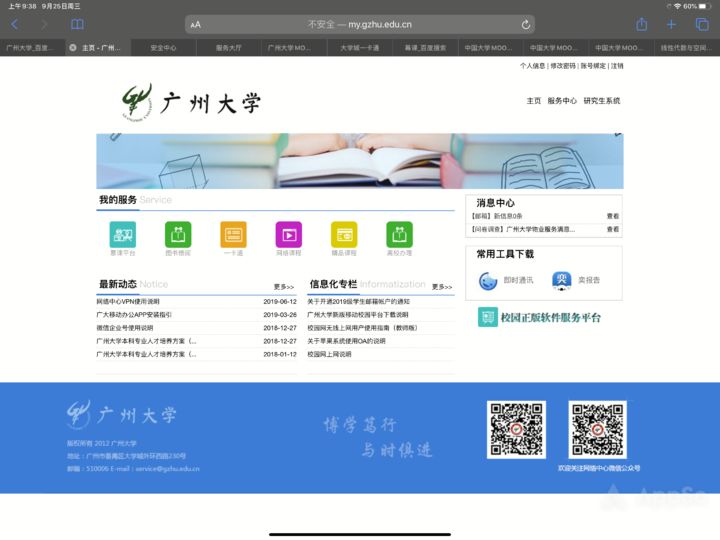Screen dimensions: 720x540
Task: Switch to the 线性代数与空间 tab
Action: (x=686, y=47)
